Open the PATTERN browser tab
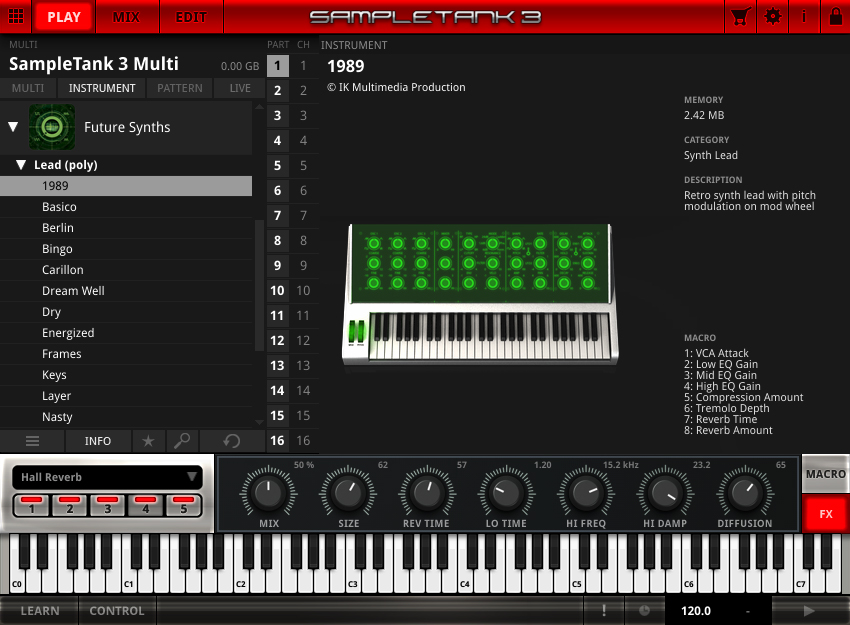Viewport: 850px width, 625px height. [180, 88]
